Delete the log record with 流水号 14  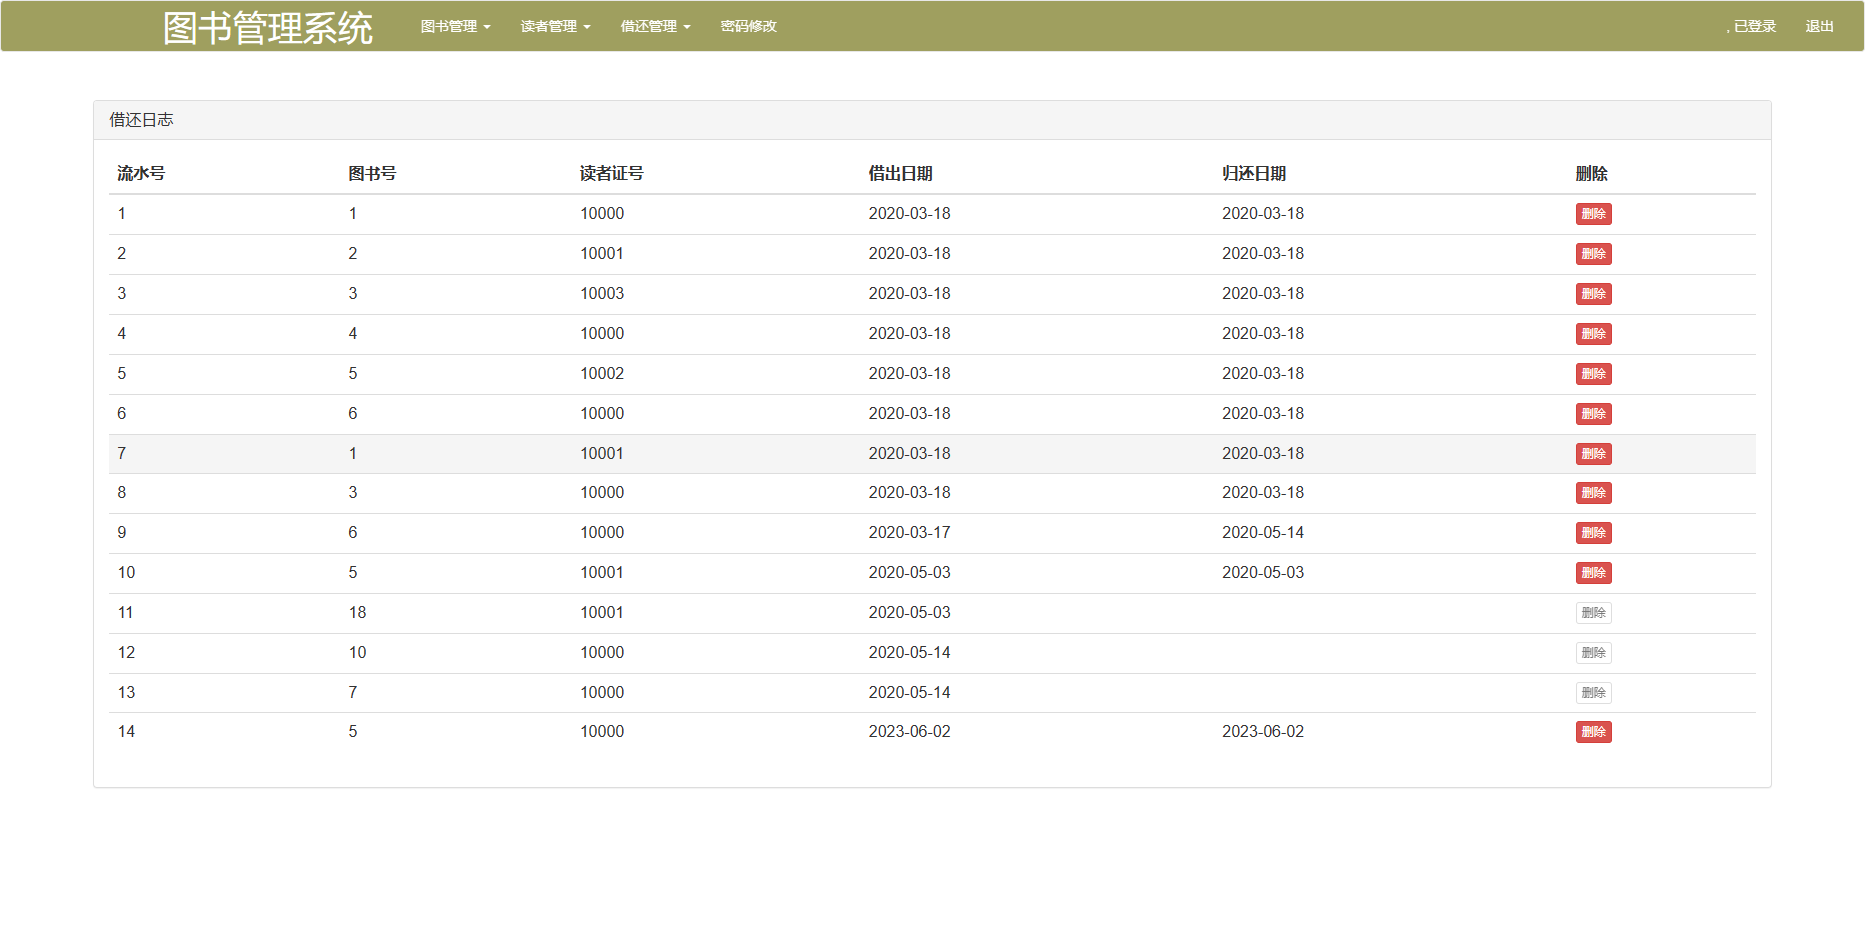pos(1593,732)
